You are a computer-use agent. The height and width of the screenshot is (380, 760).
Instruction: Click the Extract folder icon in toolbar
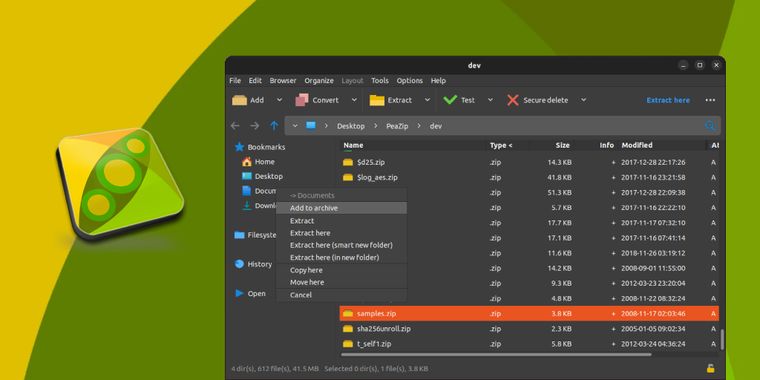(x=377, y=100)
